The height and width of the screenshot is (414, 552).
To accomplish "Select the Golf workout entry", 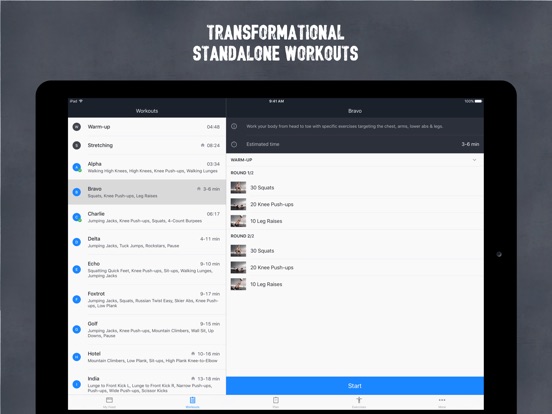I will 147,330.
